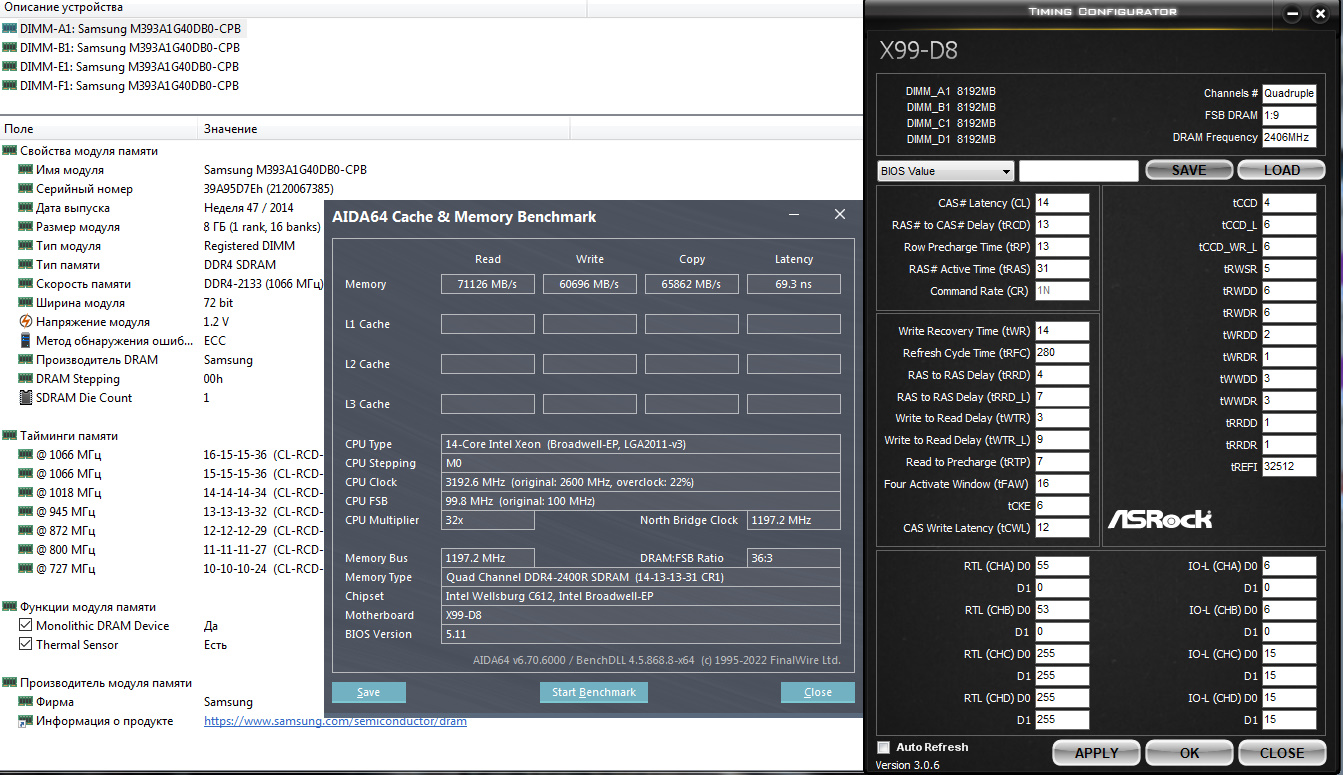This screenshot has width=1343, height=775.
Task: Click the Four Activate Window (tFAW) field
Action: pos(1062,484)
